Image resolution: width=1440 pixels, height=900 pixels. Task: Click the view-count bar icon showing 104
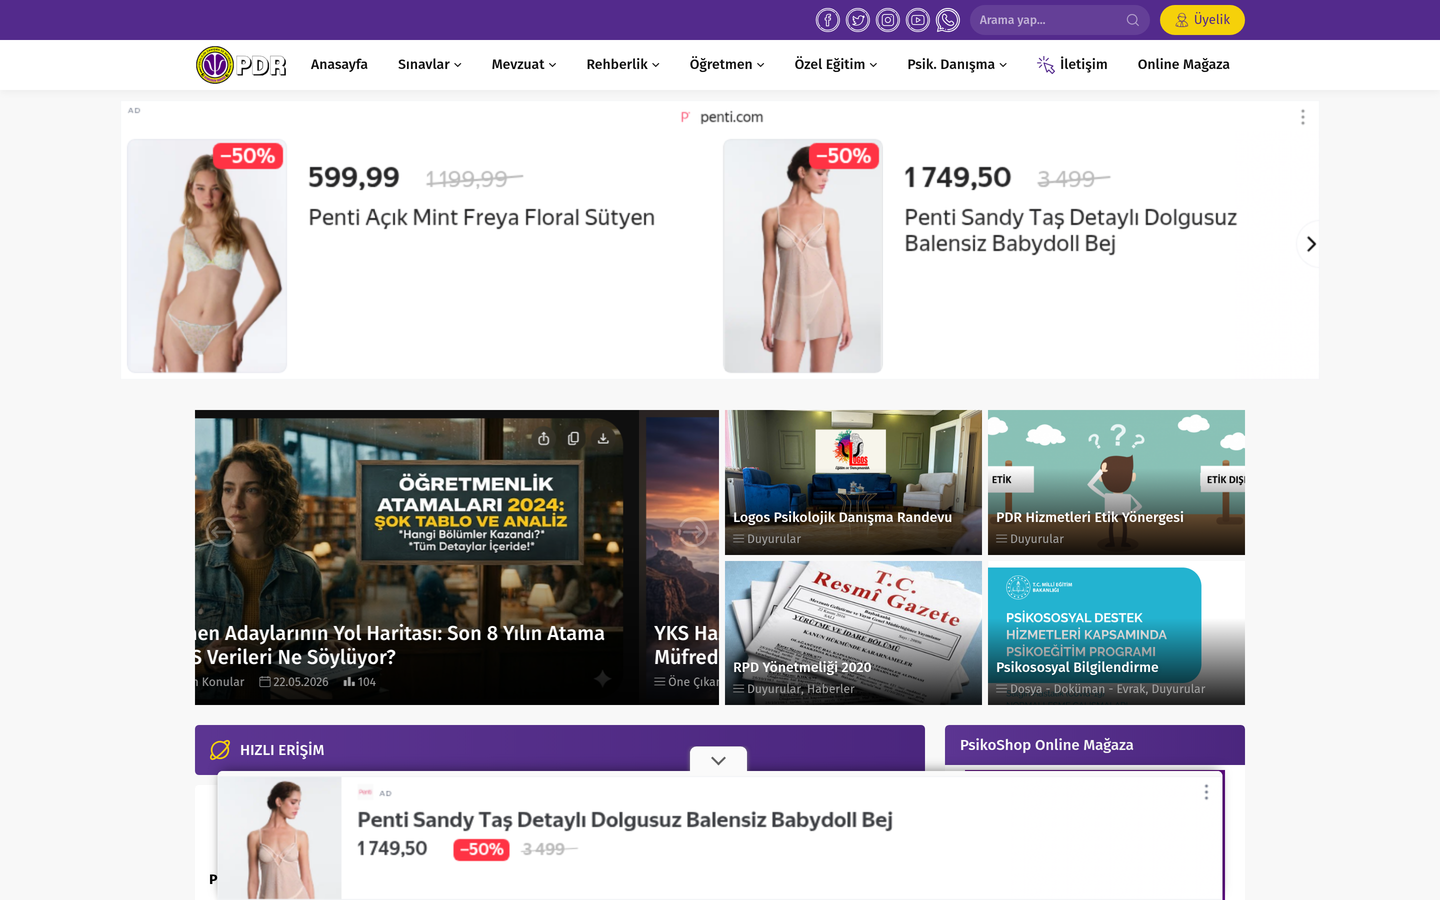pyautogui.click(x=349, y=682)
